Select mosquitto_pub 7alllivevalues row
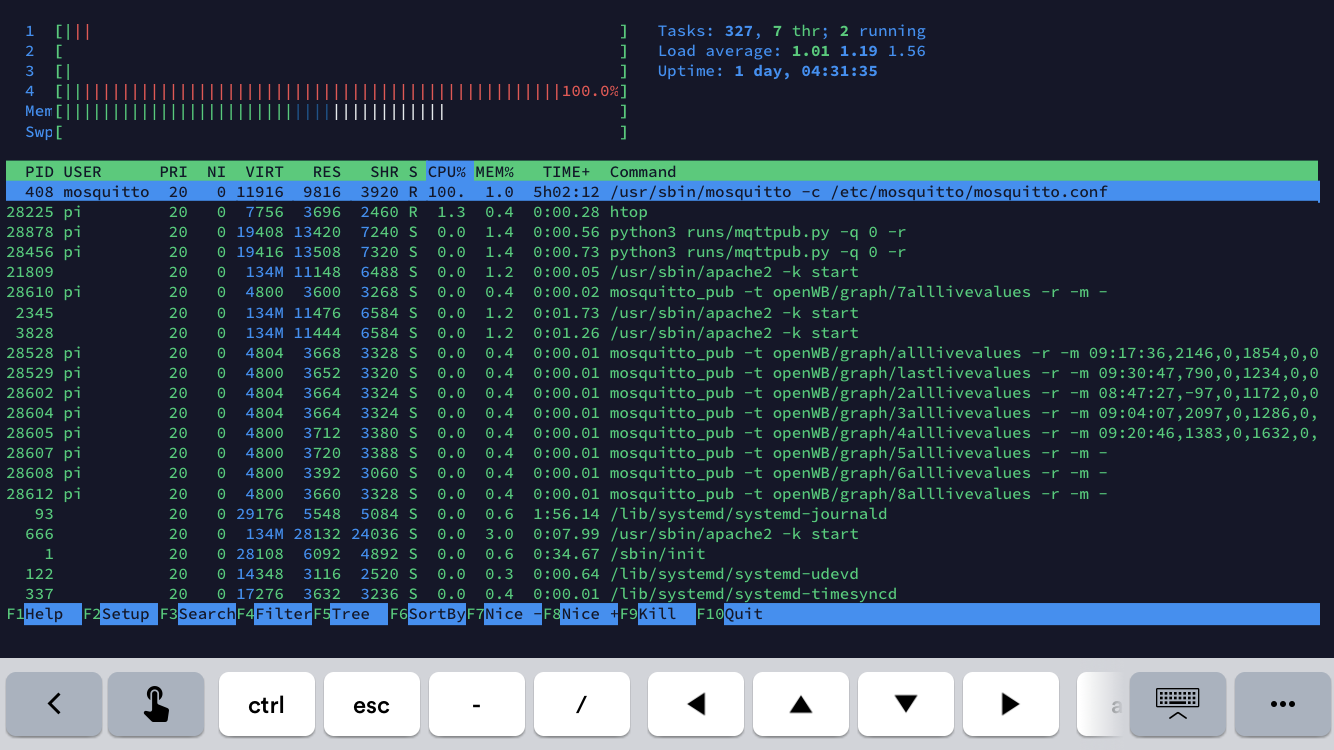 (662, 292)
